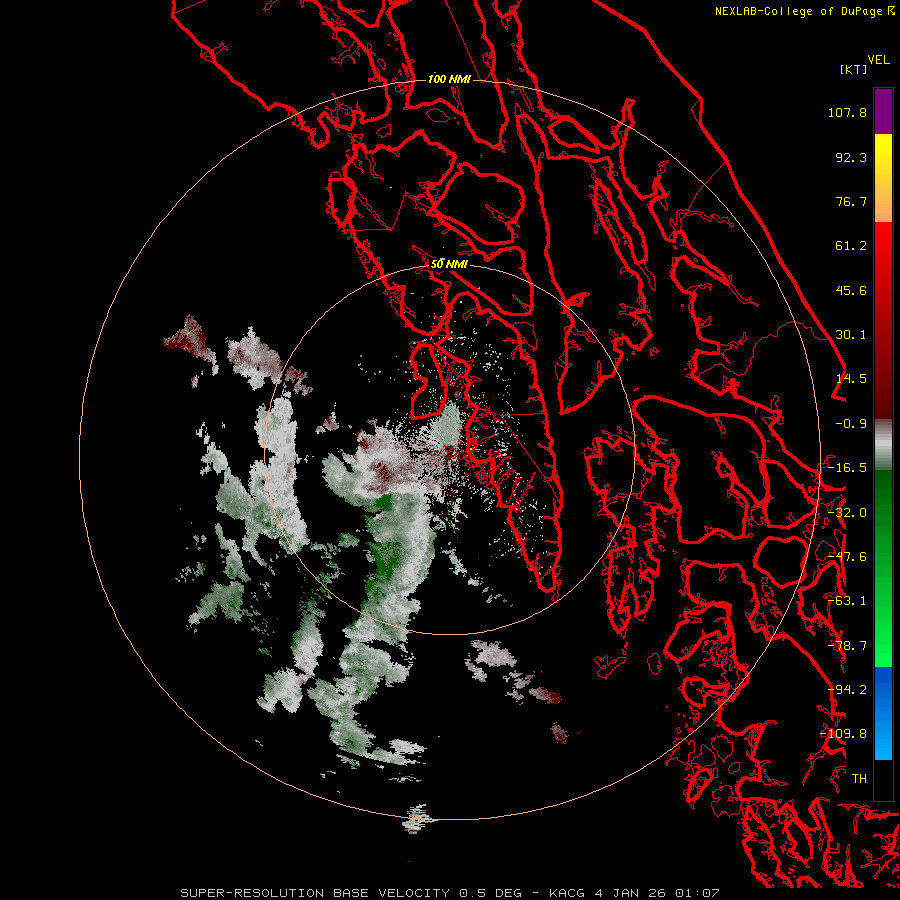Viewport: 900px width, 900px height.
Task: Click the TH threshold legend label
Action: click(x=859, y=779)
